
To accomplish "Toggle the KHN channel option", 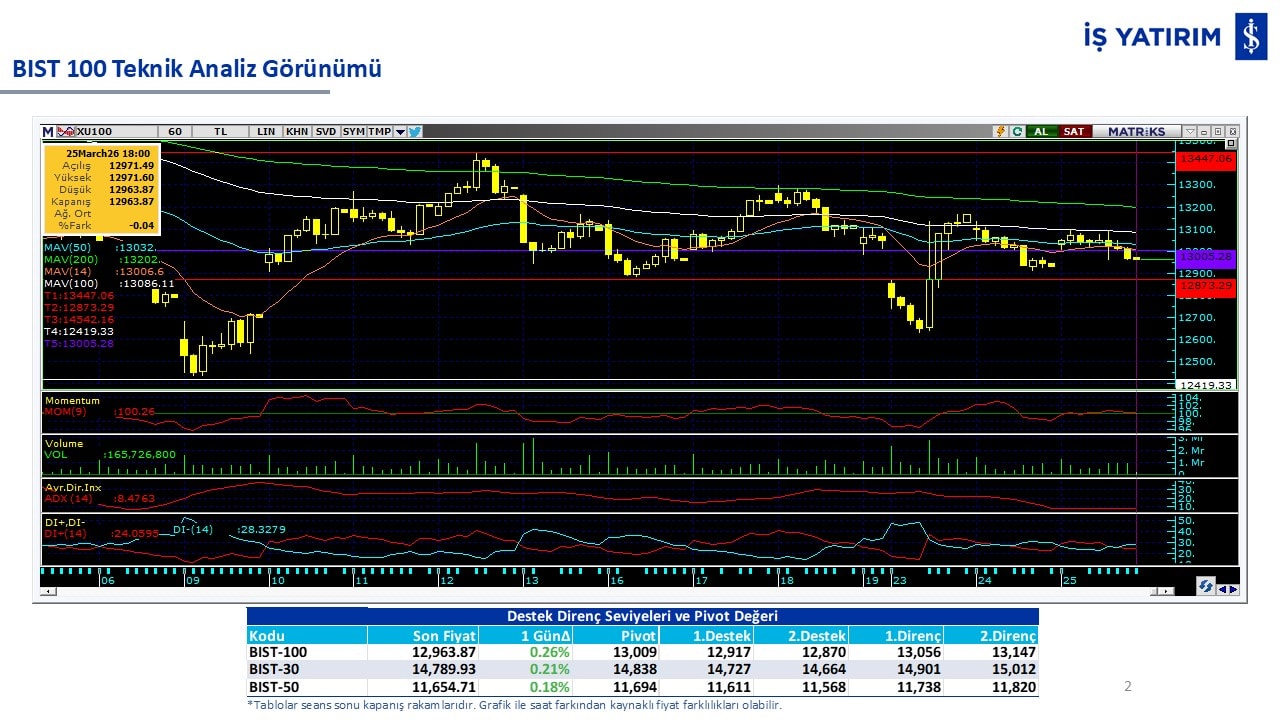I will point(297,131).
